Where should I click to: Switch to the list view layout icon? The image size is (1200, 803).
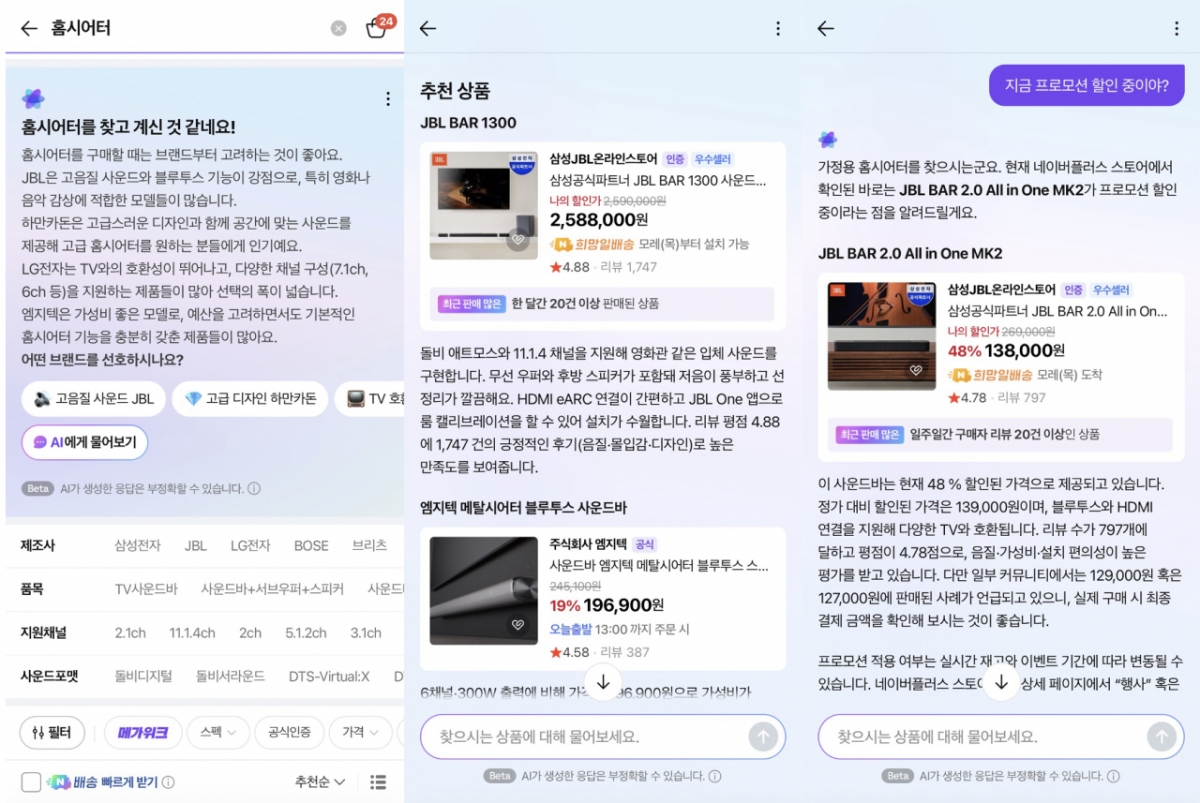[378, 782]
